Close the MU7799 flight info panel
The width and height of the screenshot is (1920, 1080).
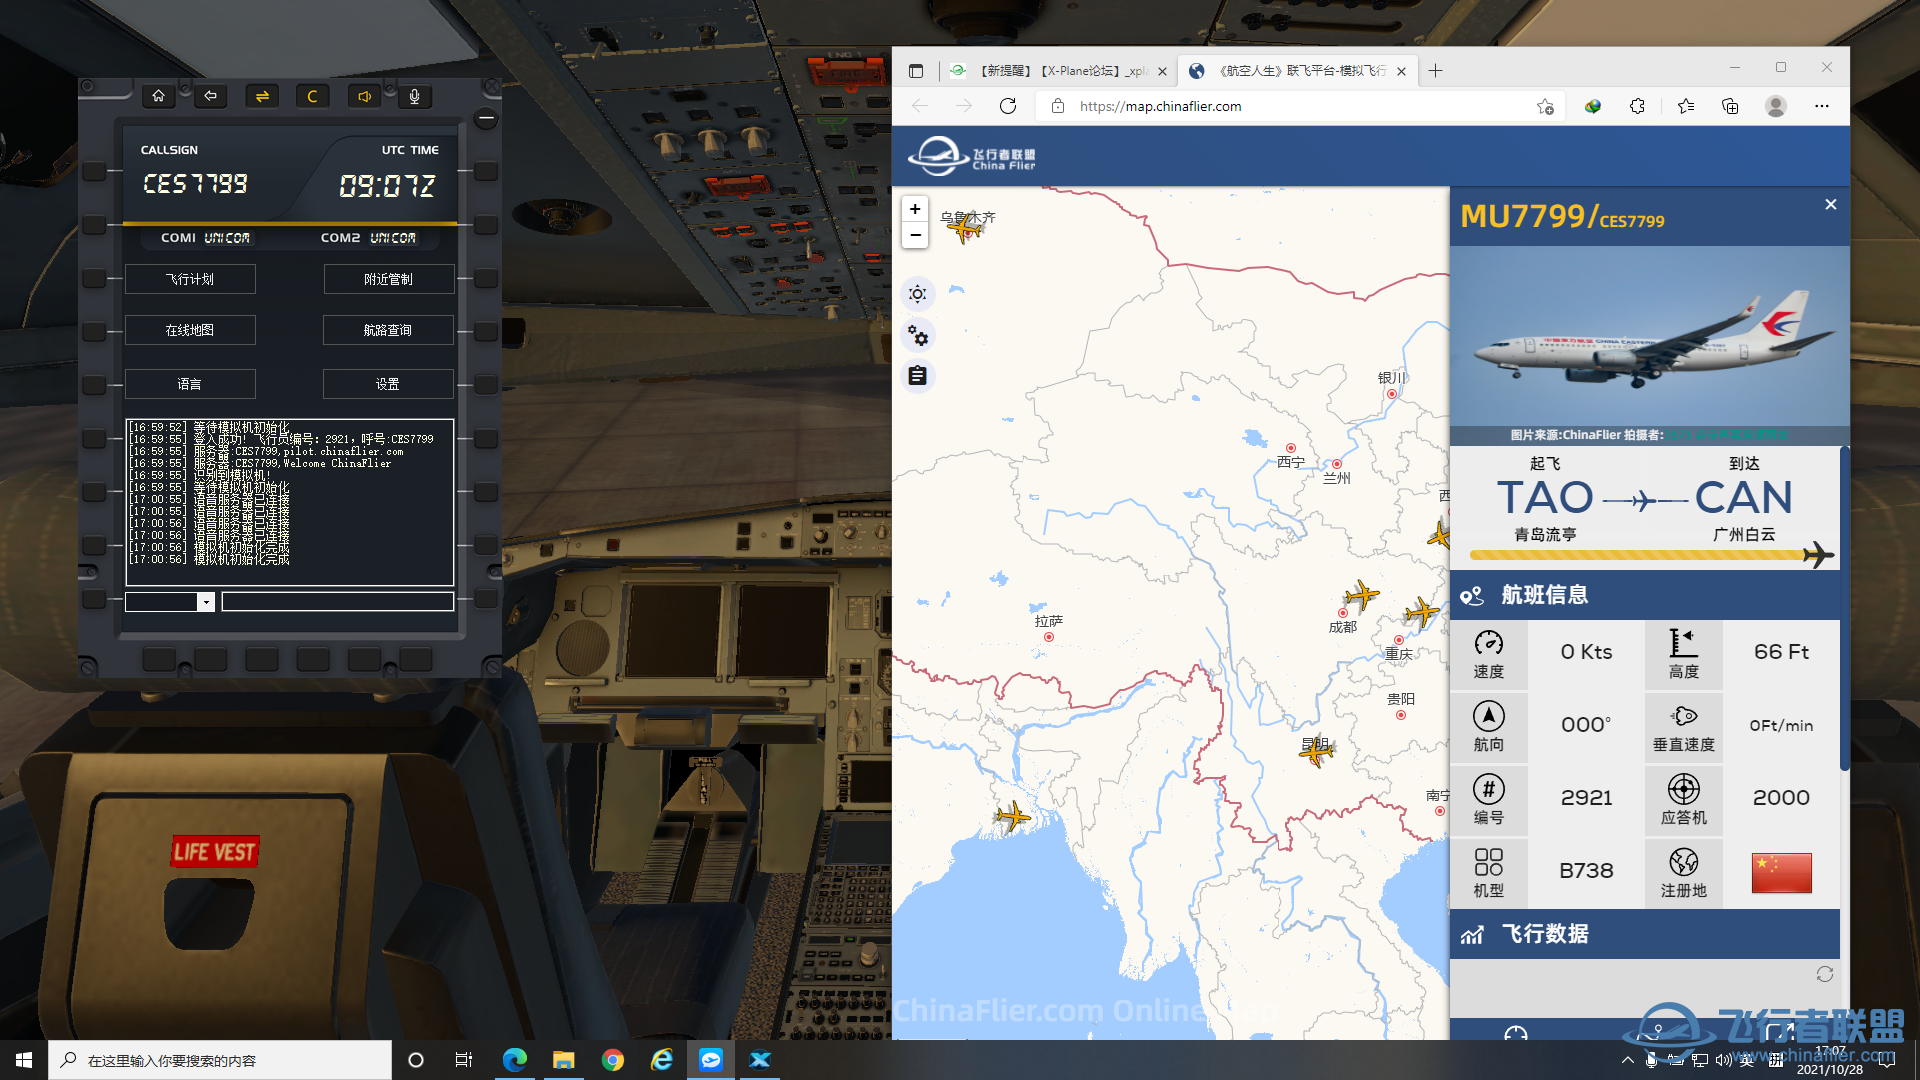click(1831, 204)
